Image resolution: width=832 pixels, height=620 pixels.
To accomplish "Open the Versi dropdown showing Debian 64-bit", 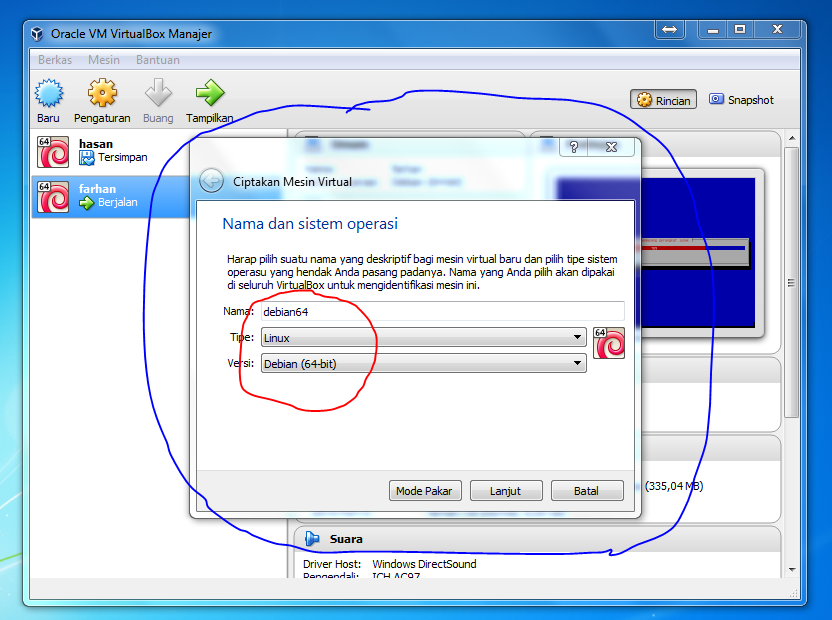I will click(x=420, y=363).
